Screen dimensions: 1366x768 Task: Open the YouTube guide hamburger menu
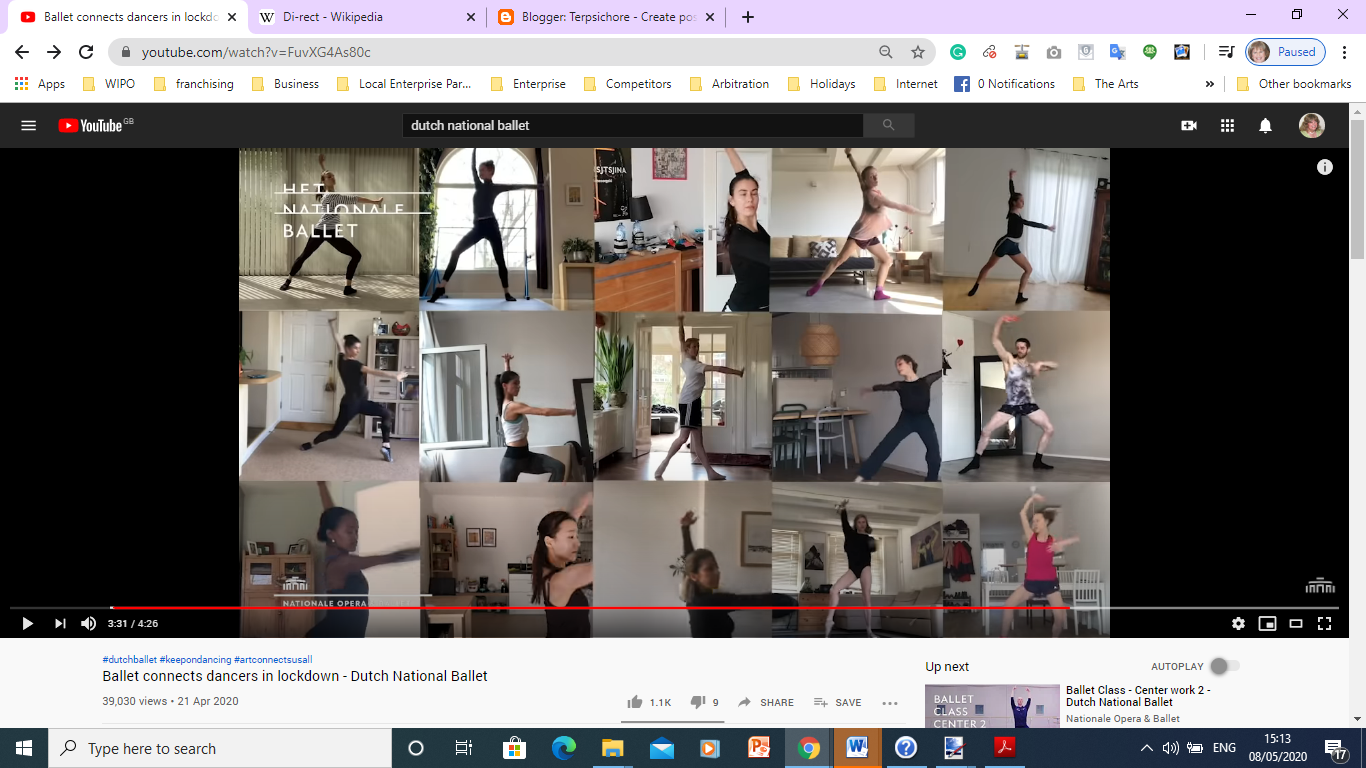[x=28, y=125]
